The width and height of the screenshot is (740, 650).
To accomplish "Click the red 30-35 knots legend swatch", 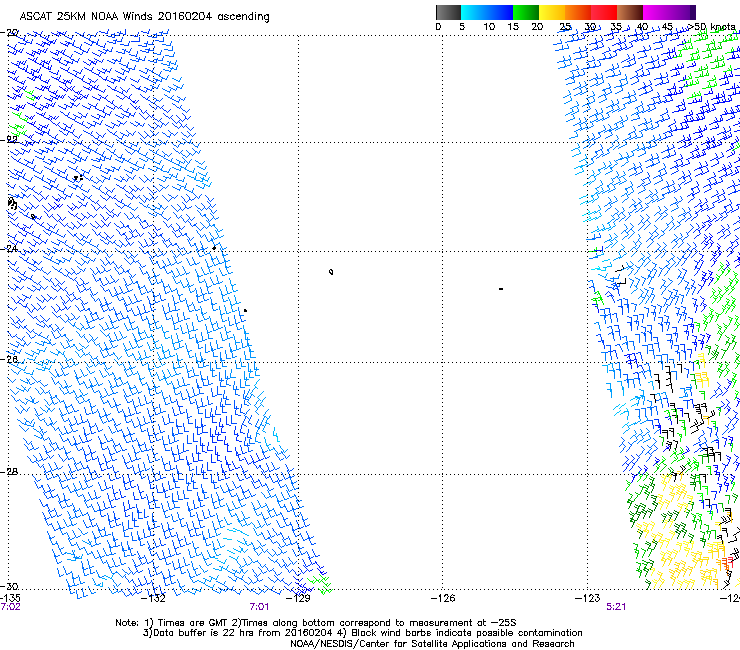I will (x=604, y=12).
